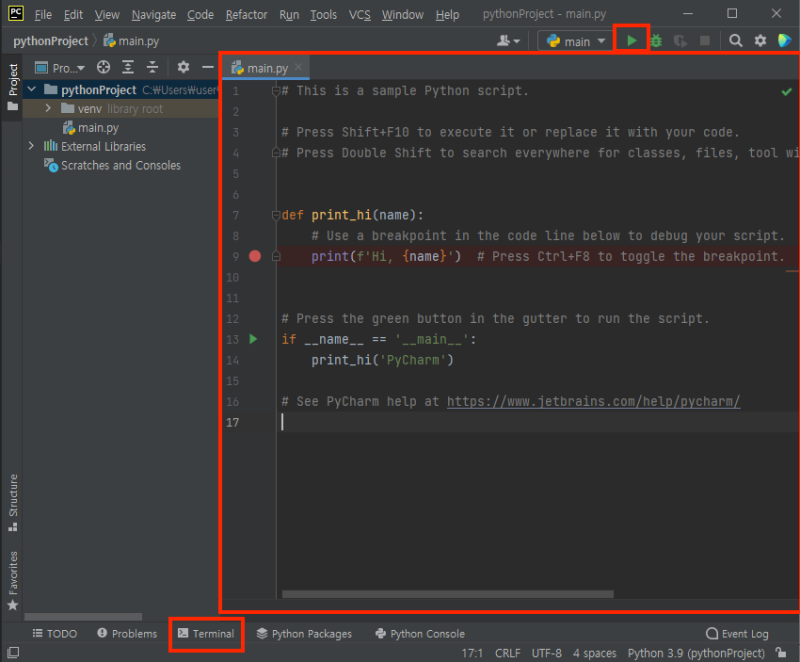Click the run gutter arrow on line 13
This screenshot has width=800, height=662.
(253, 340)
